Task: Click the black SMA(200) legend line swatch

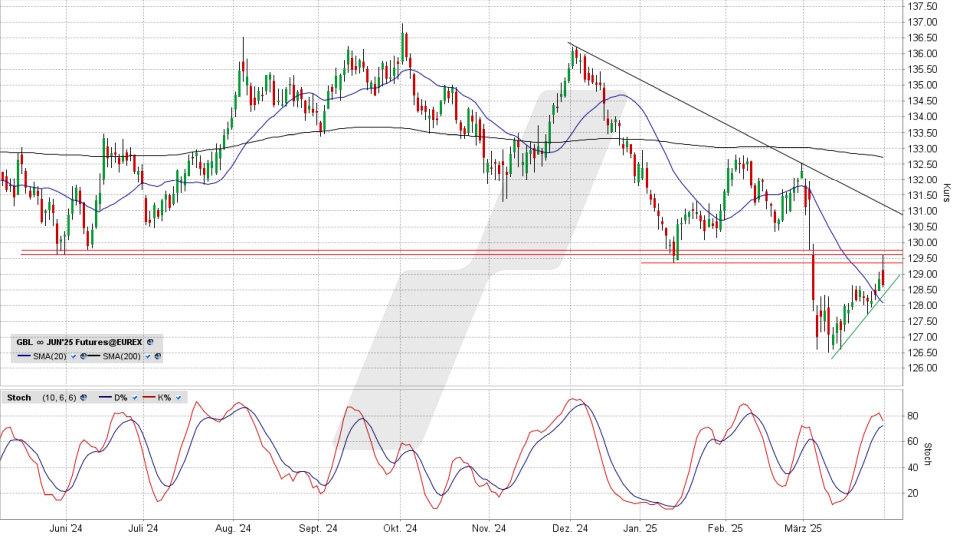Action: pyautogui.click(x=94, y=356)
